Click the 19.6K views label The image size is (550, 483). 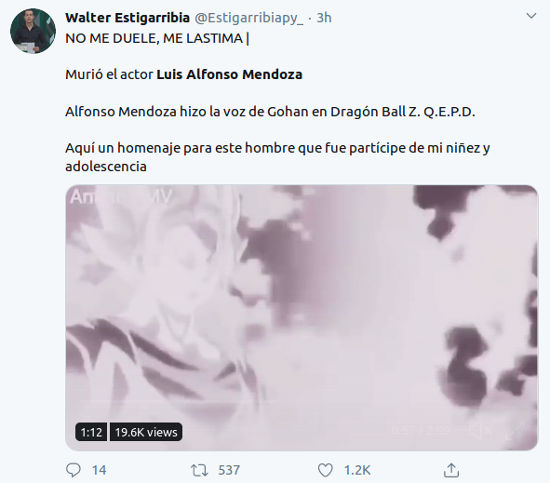click(146, 432)
